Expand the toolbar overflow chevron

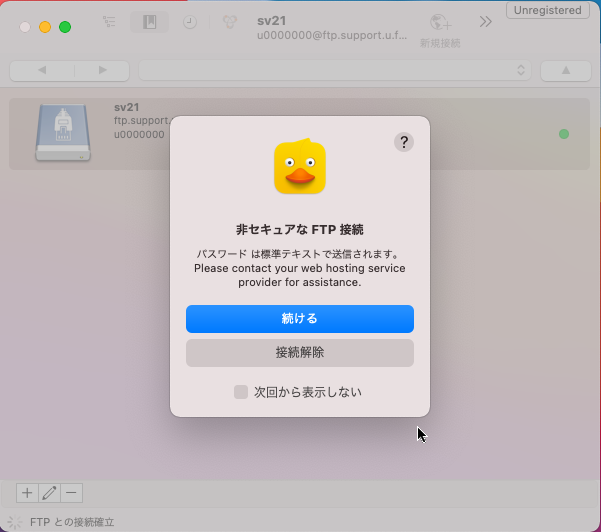pyautogui.click(x=486, y=22)
